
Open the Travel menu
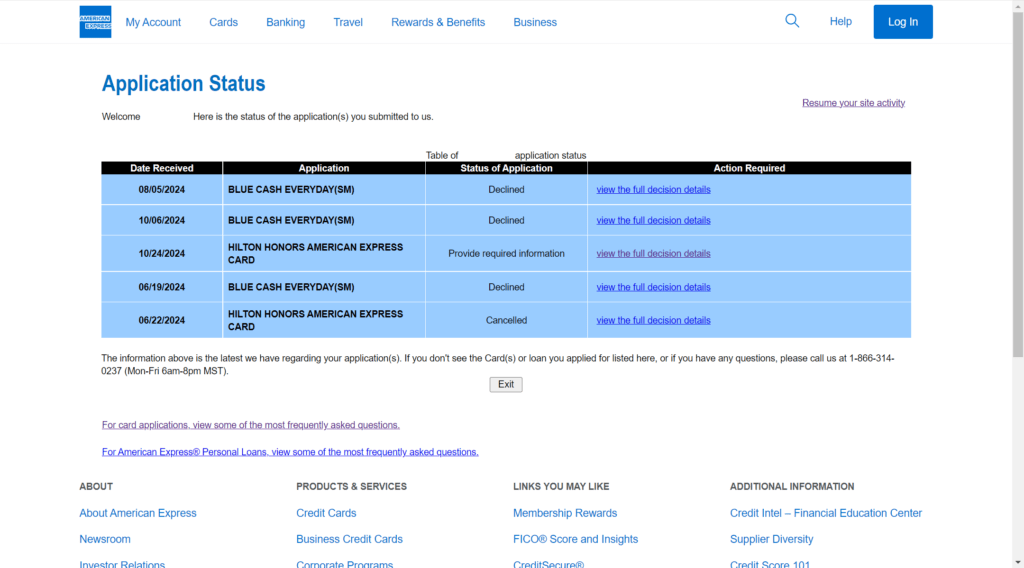click(348, 22)
